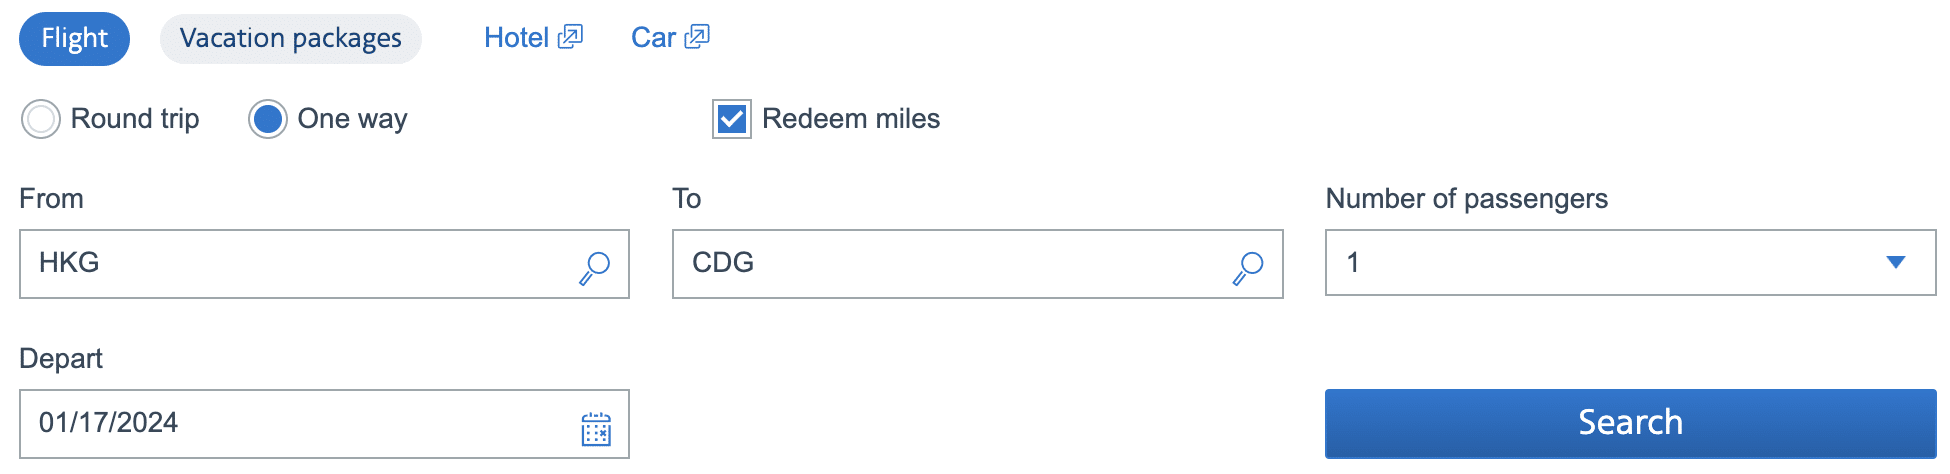Click the external-link icon beside Hotel
1950x474 pixels.
[x=571, y=37]
